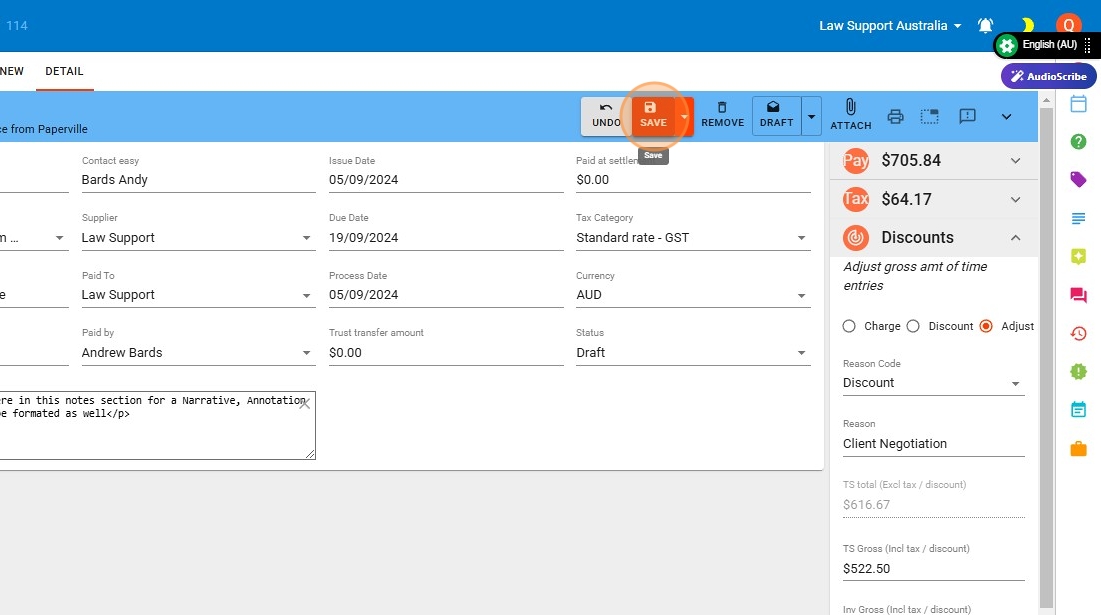Screen dimensions: 1101x615
Task: Switch to the DETAIL tab
Action: pyautogui.click(x=64, y=72)
